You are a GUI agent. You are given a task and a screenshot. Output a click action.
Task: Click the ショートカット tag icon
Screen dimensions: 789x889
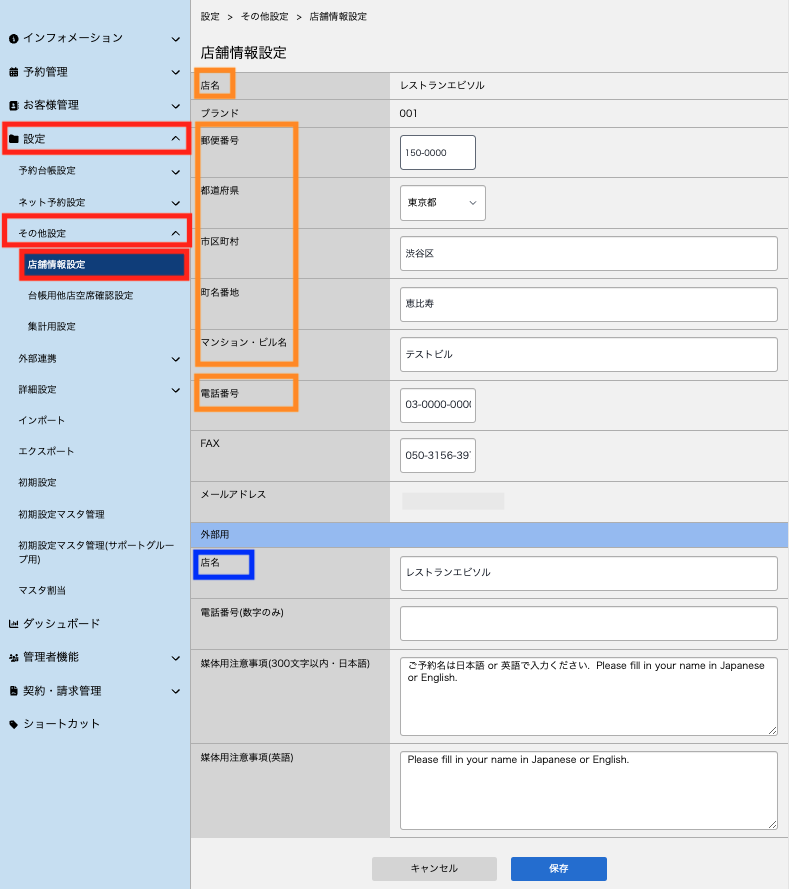14,724
